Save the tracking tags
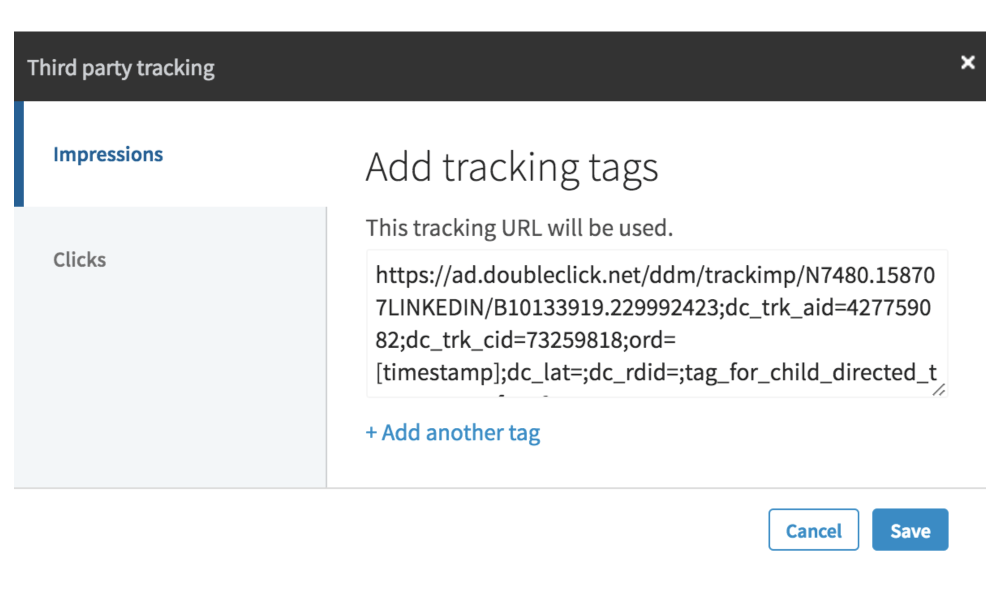This screenshot has height=600, width=1000. [x=910, y=531]
